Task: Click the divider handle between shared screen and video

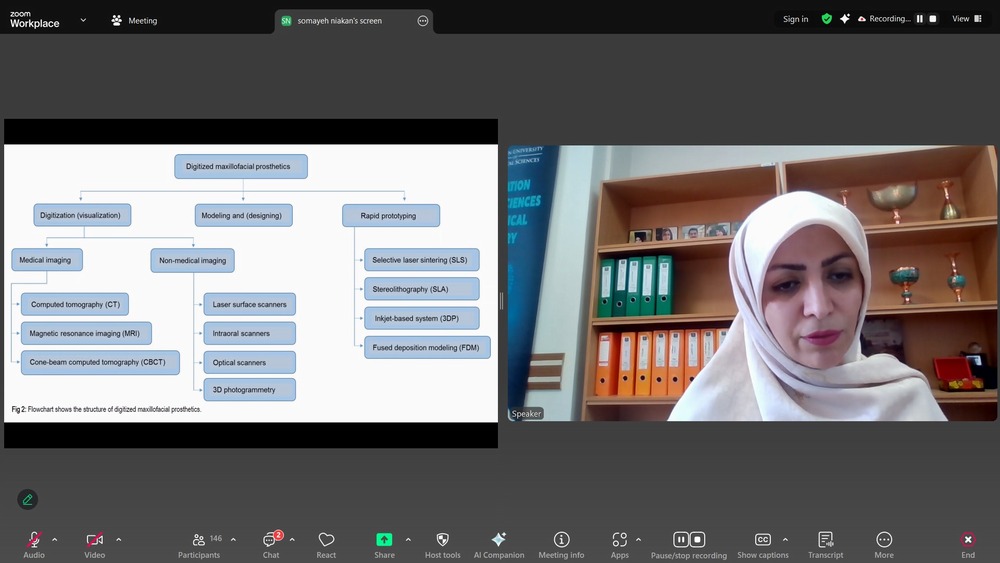Action: [502, 300]
